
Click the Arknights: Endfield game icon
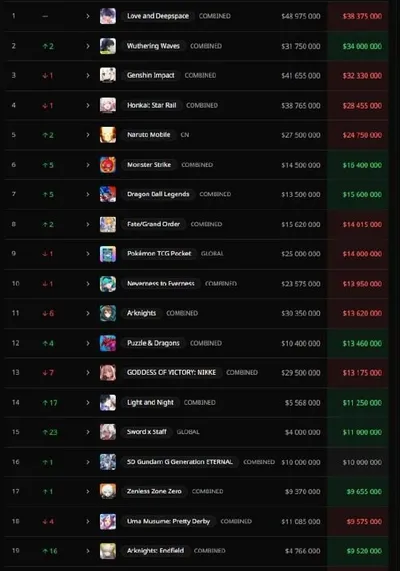tap(108, 551)
